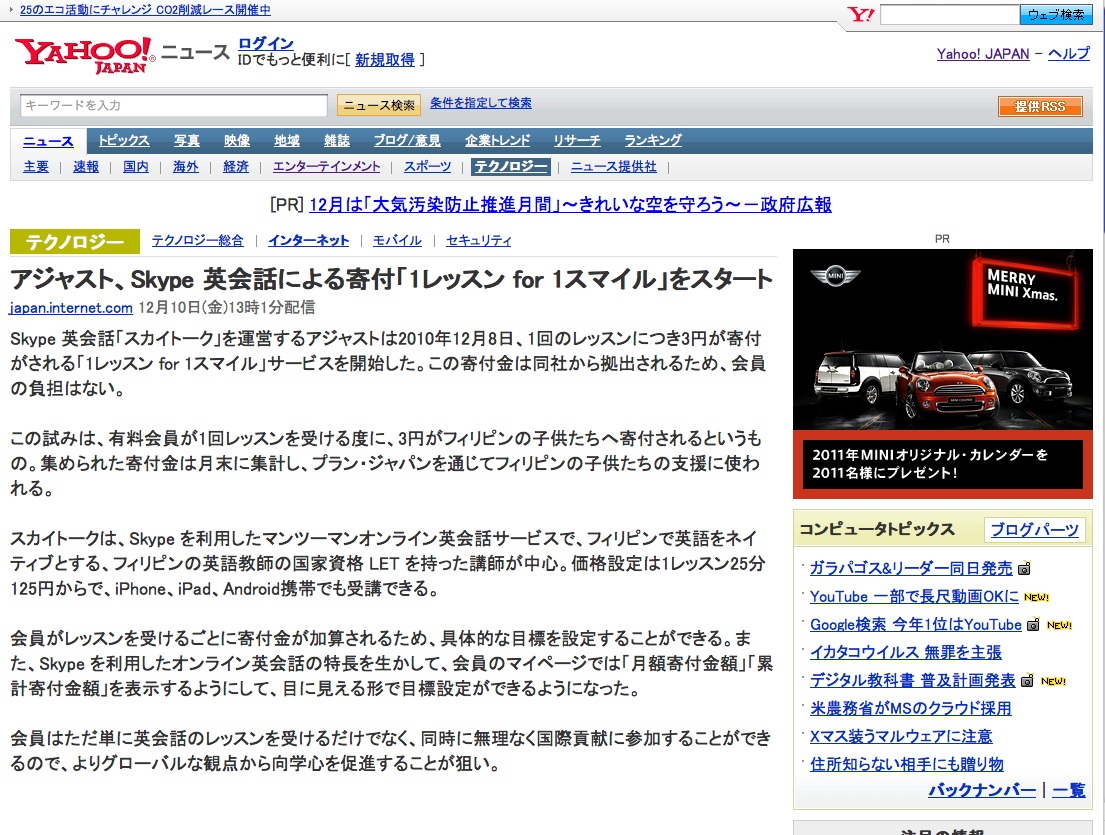The width and height of the screenshot is (1105, 835).
Task: Open the モバイル subcategory
Action: (397, 241)
